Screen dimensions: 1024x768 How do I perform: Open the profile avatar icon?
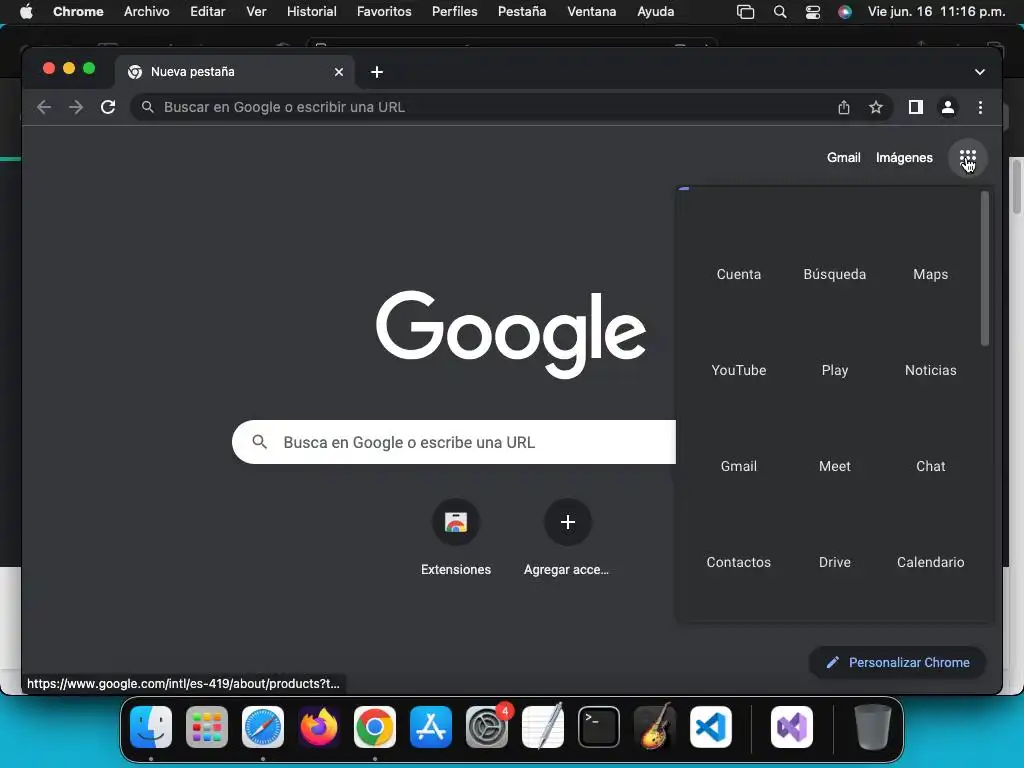coord(948,107)
